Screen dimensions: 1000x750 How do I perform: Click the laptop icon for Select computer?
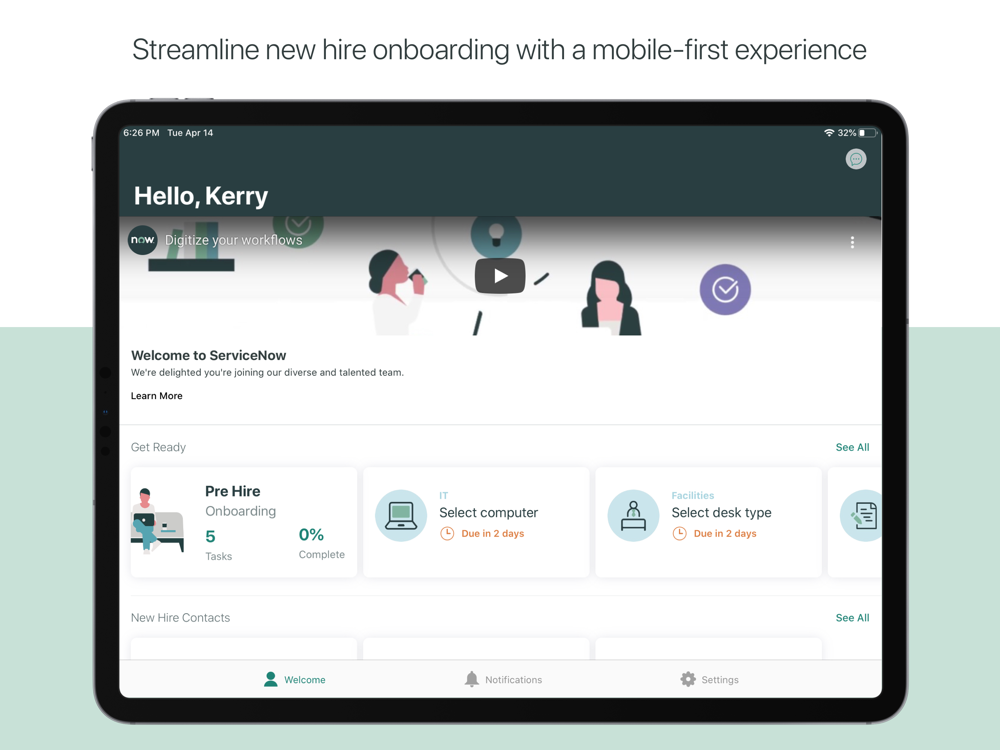point(401,515)
